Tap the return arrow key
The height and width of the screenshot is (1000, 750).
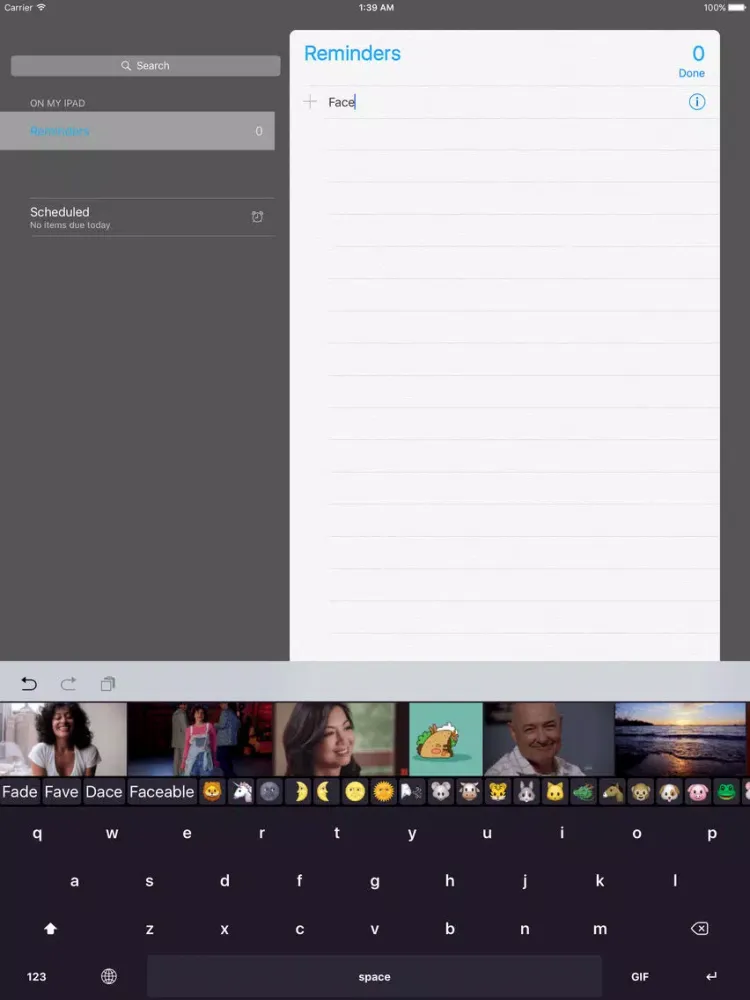[x=711, y=976]
